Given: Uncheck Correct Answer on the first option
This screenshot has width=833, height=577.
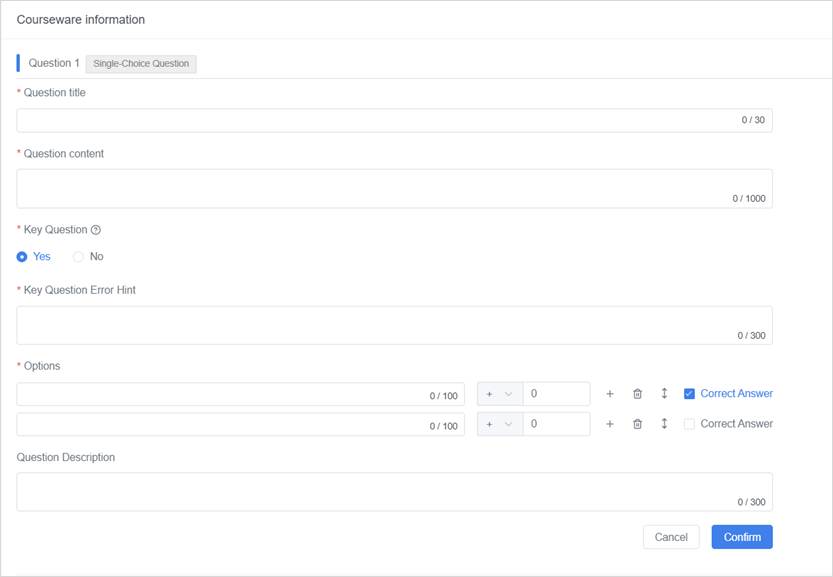Looking at the screenshot, I should (x=689, y=394).
